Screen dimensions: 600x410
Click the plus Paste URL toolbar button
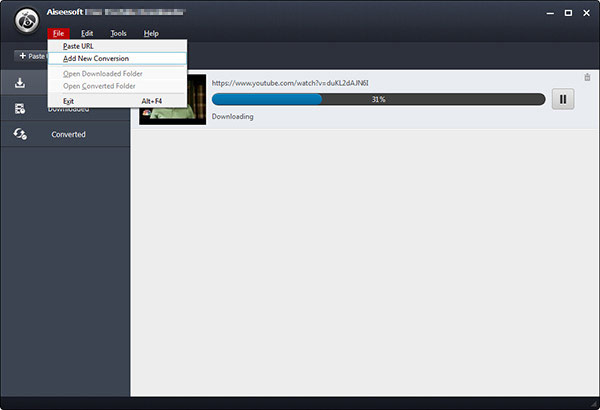tap(31, 56)
